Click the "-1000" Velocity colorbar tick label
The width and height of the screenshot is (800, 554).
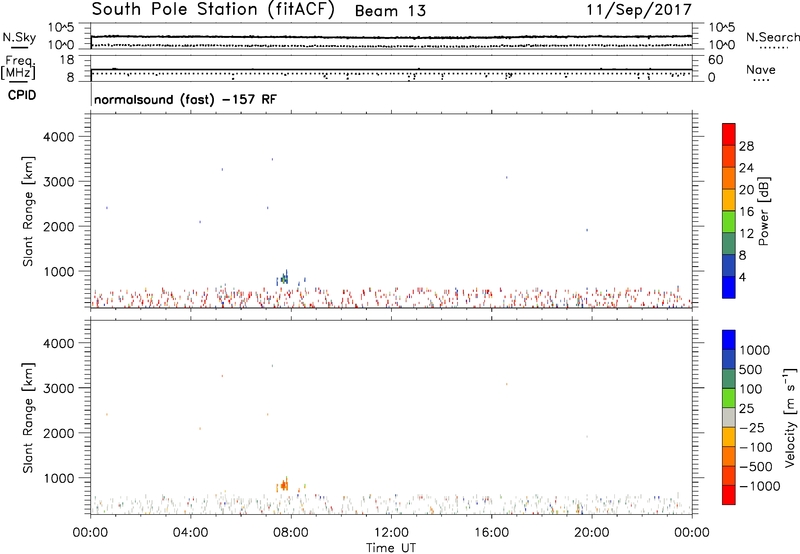[760, 486]
